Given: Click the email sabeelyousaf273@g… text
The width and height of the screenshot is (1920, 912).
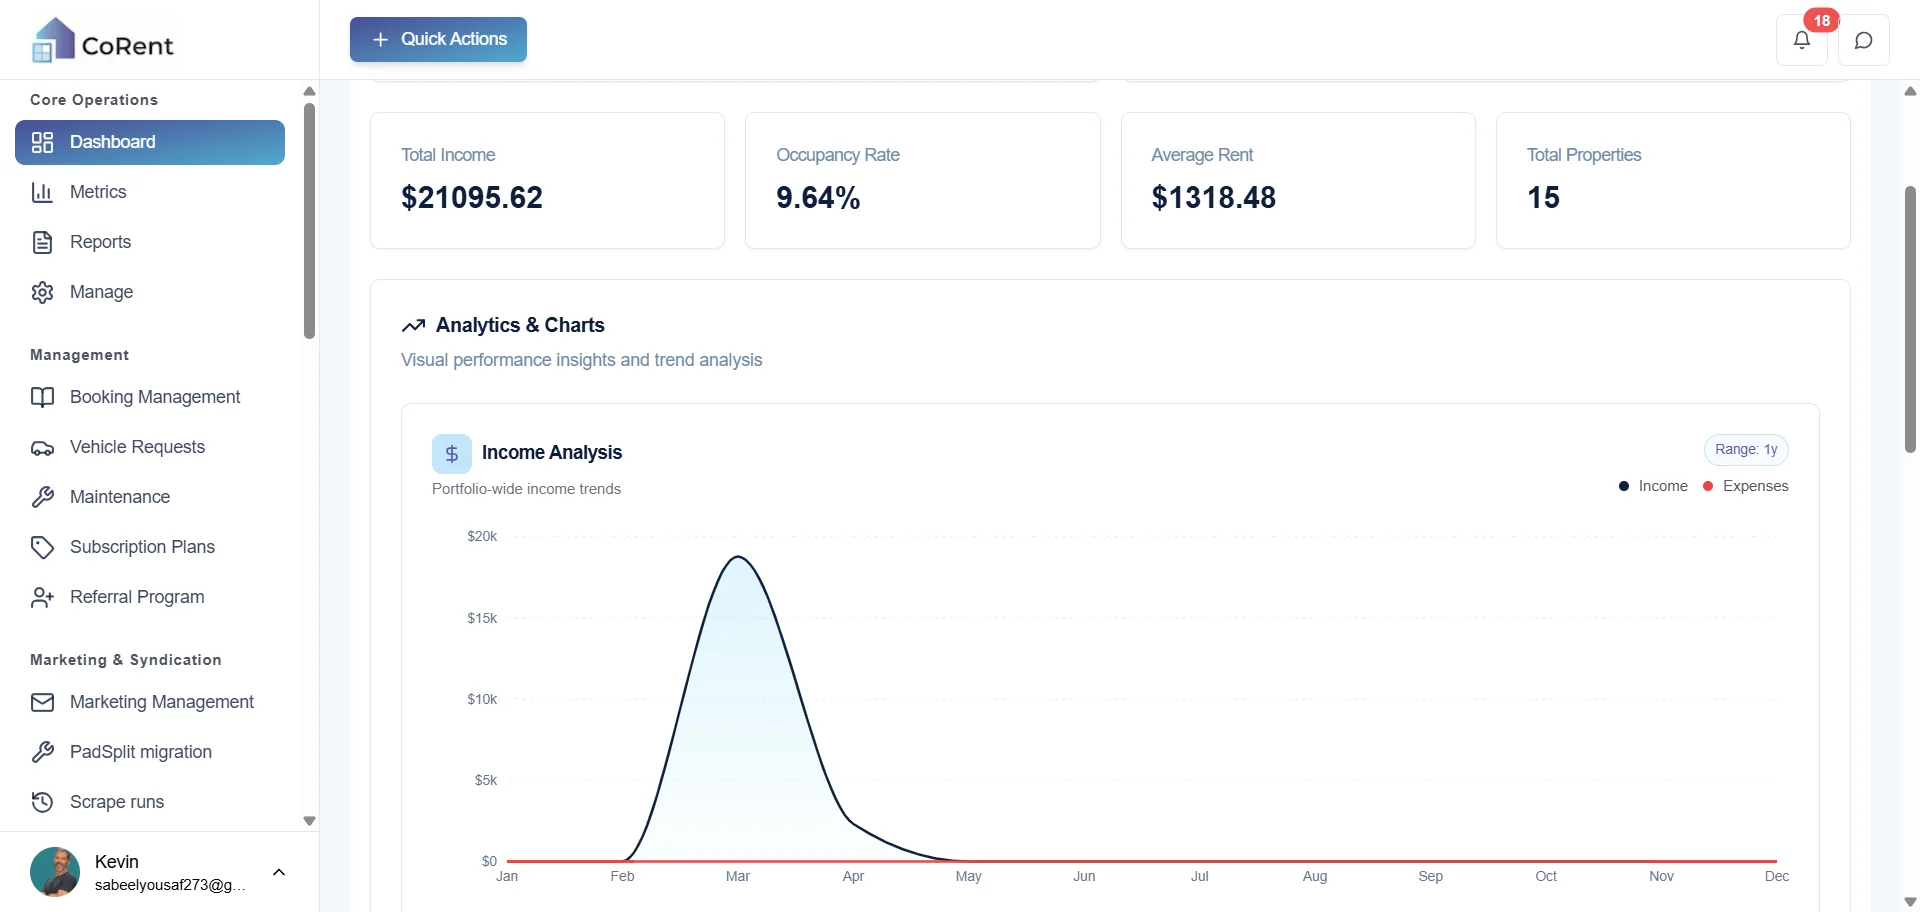Looking at the screenshot, I should pos(170,885).
